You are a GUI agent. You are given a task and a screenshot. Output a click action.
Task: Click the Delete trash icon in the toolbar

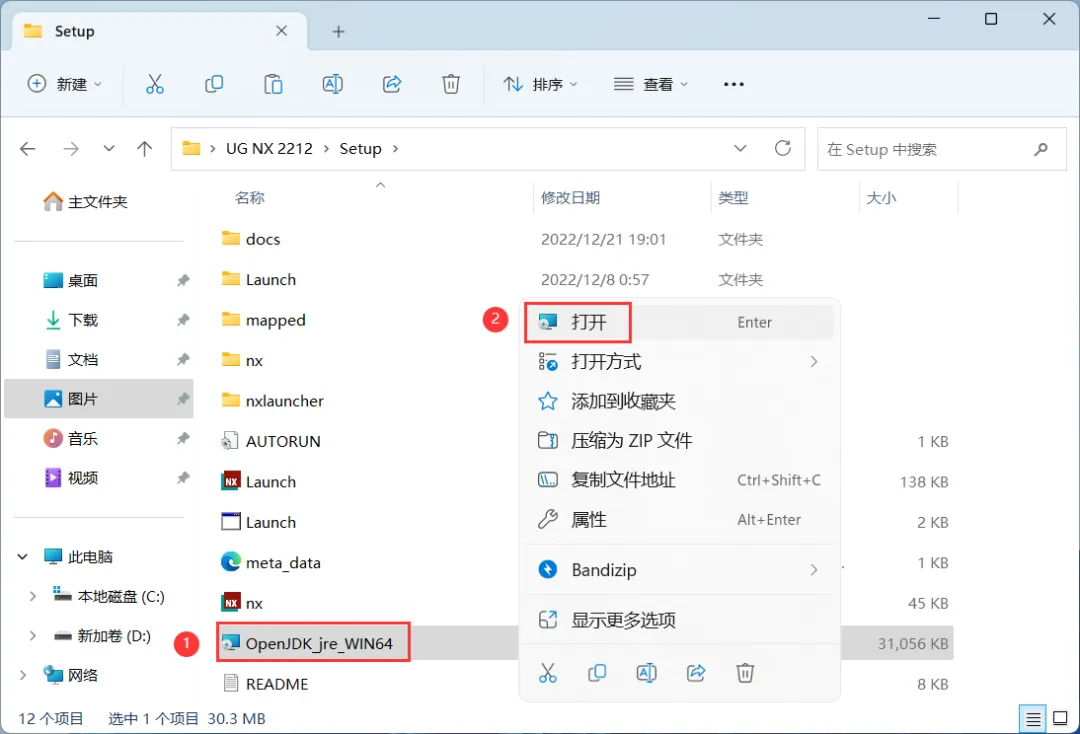451,84
